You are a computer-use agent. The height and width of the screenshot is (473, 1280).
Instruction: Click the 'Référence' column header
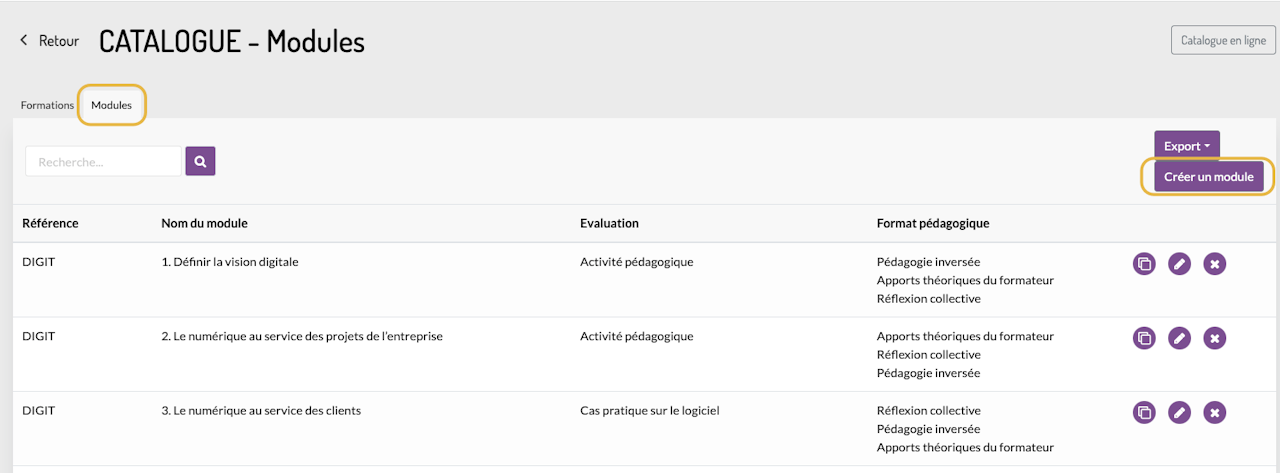[x=50, y=223]
